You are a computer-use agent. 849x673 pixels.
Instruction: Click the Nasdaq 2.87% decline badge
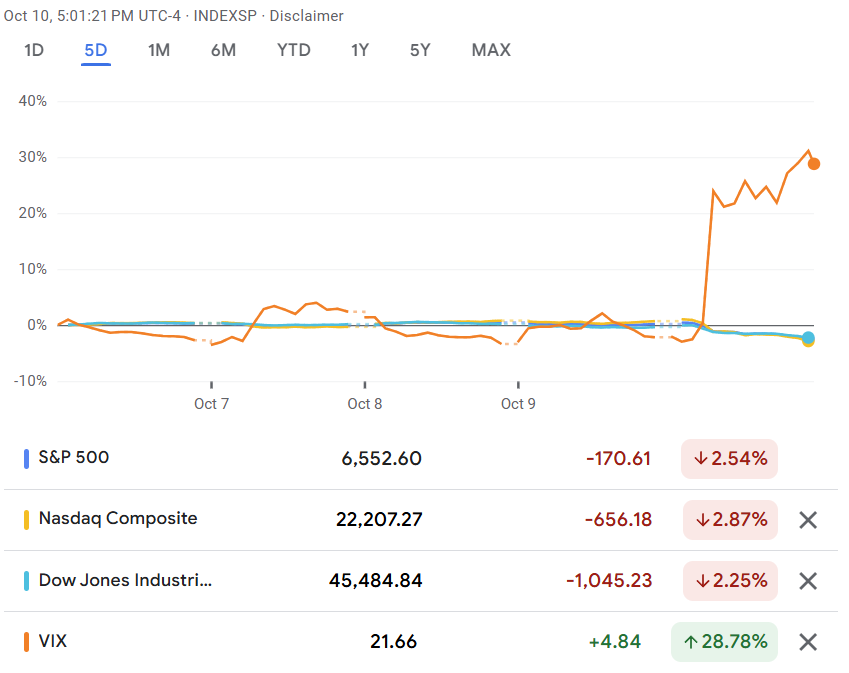tap(730, 520)
